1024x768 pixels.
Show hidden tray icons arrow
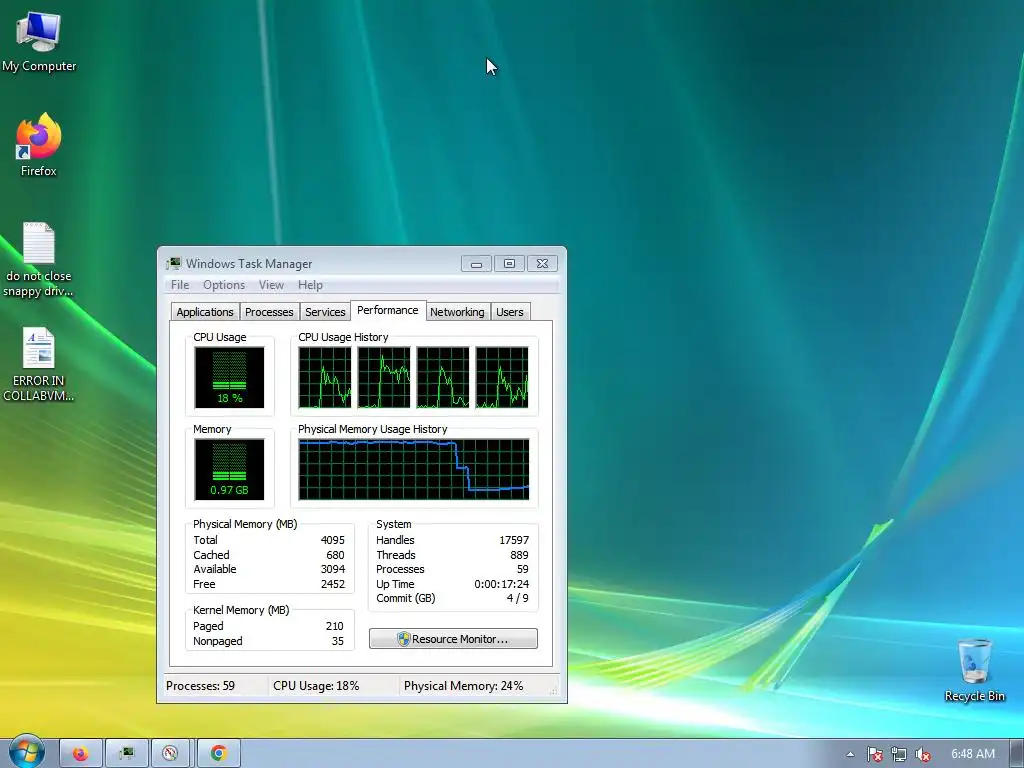coord(850,754)
